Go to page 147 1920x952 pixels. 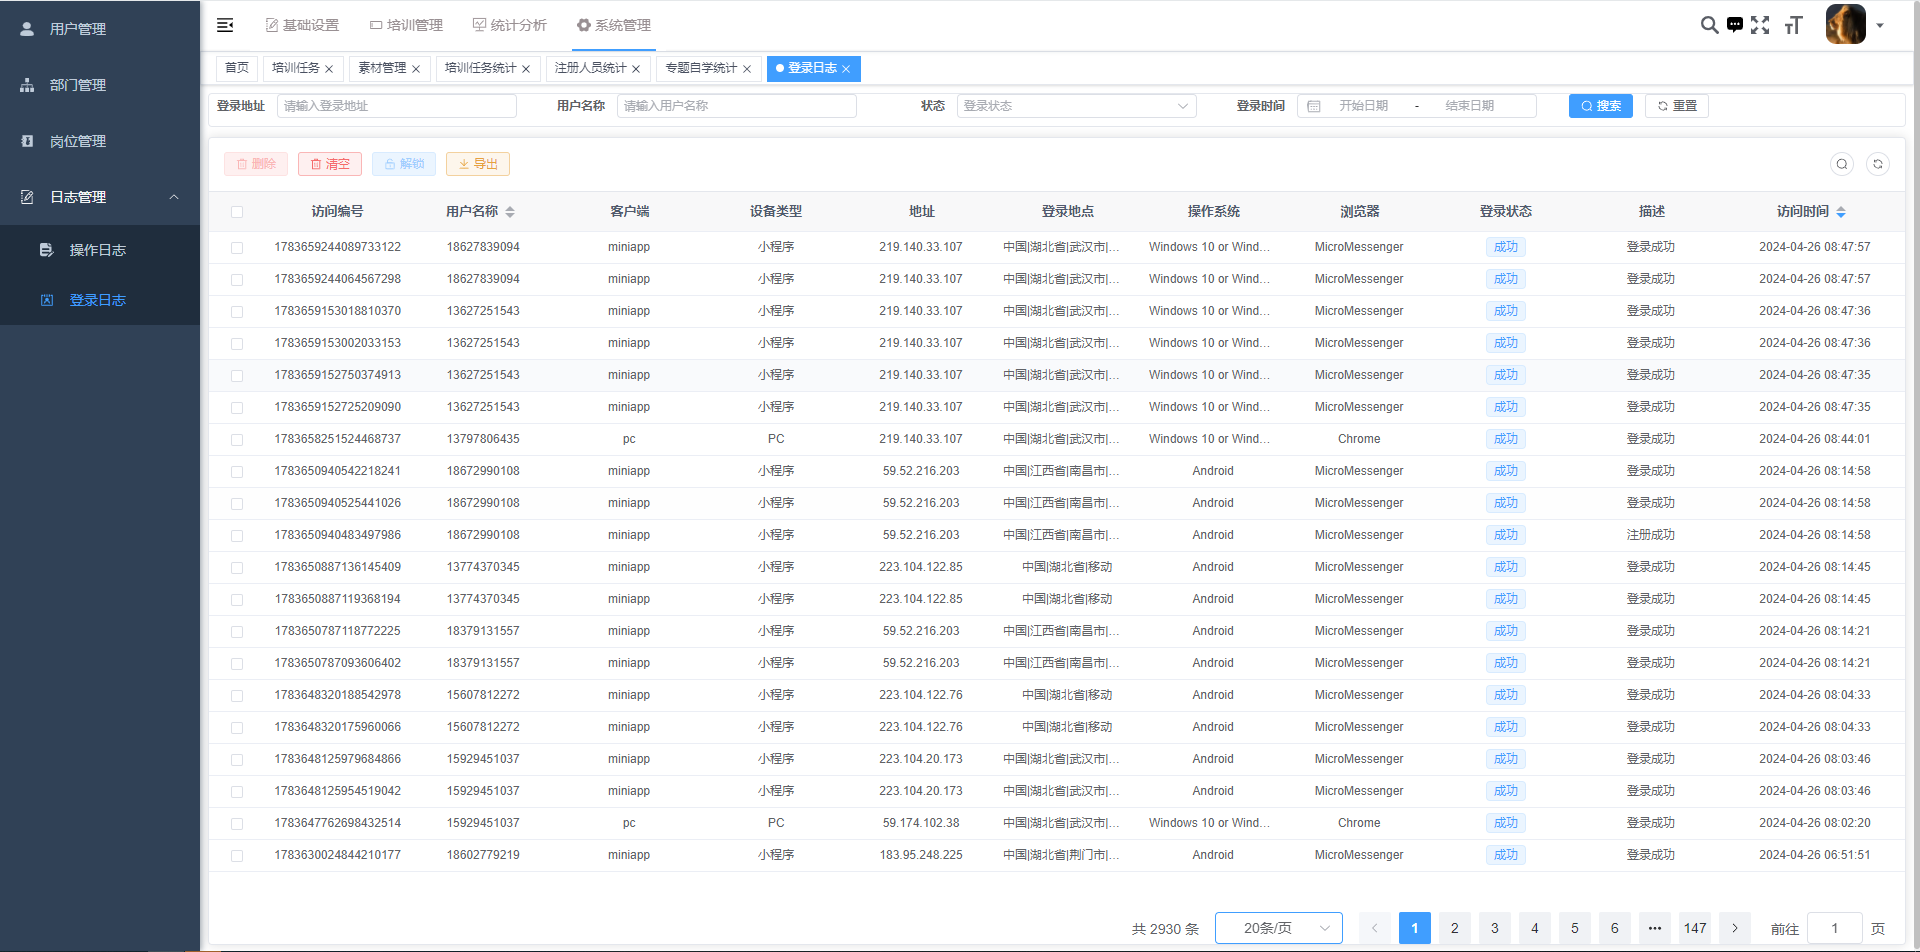click(1695, 928)
